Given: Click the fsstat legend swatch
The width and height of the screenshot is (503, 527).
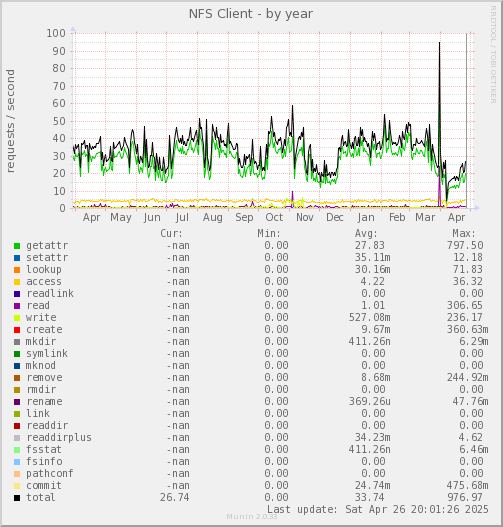Looking at the screenshot, I should (x=17, y=450).
